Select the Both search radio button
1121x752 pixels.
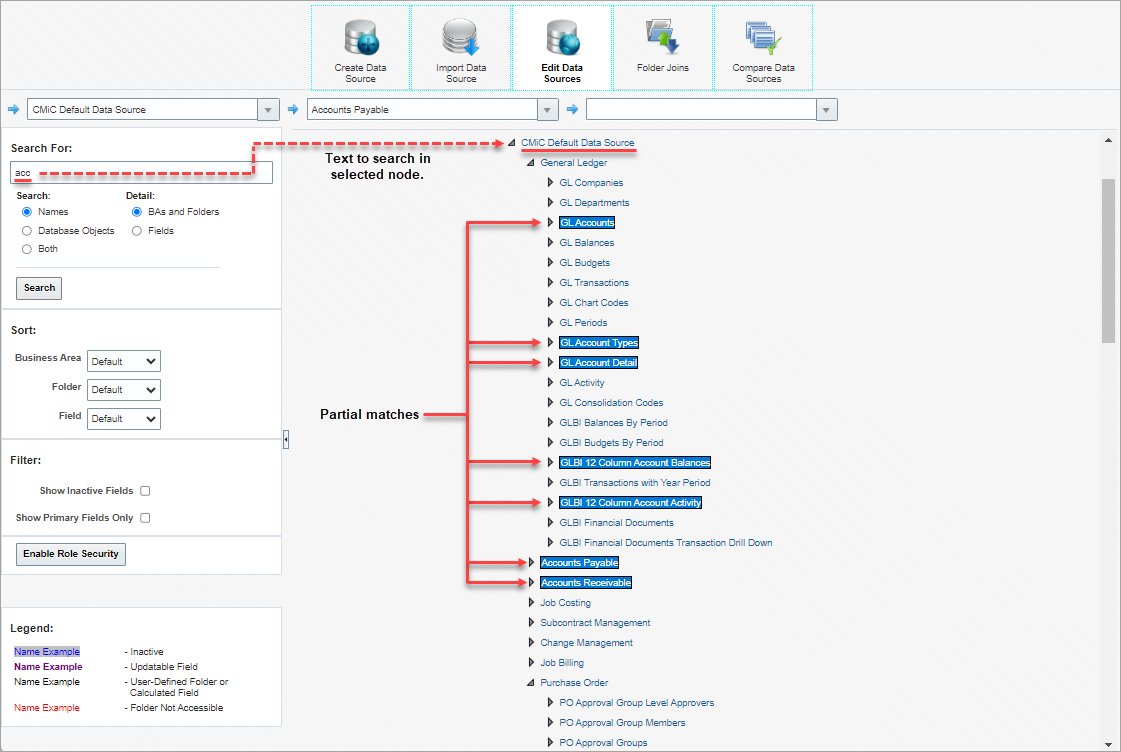tap(26, 249)
